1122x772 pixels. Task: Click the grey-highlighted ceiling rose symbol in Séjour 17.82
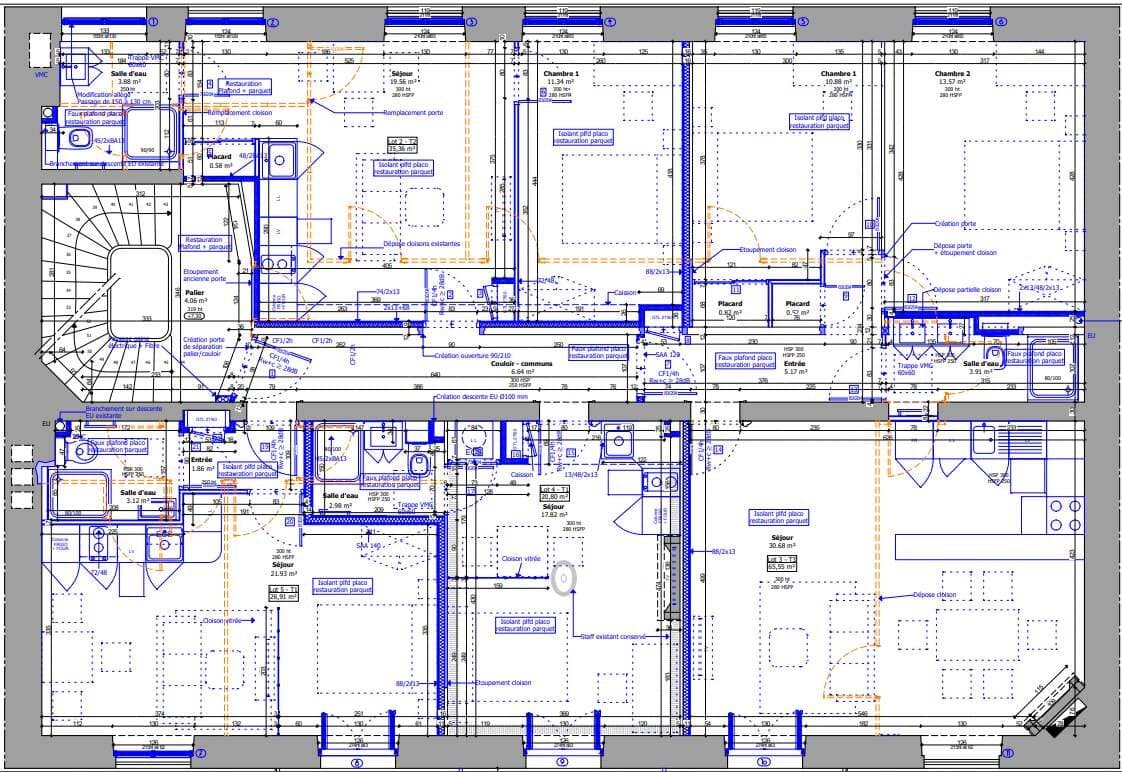(564, 577)
